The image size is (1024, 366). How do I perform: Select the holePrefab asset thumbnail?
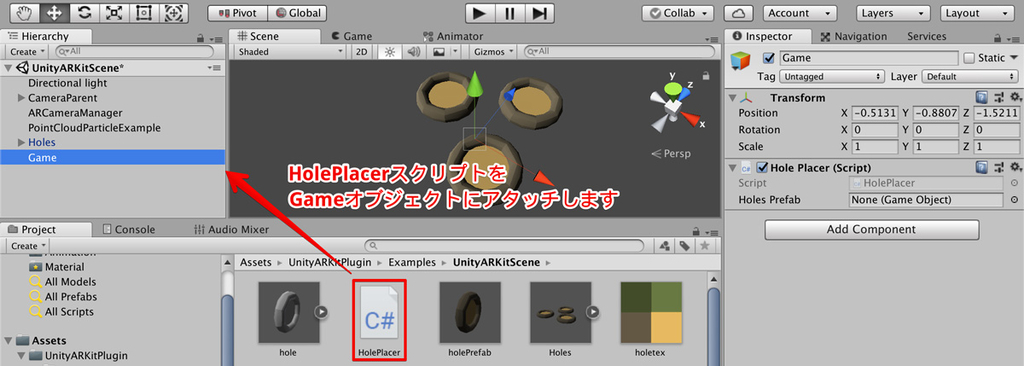[470, 312]
